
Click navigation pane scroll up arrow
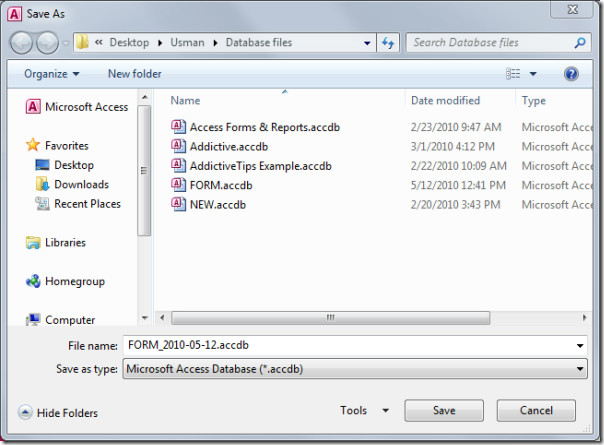pos(144,97)
